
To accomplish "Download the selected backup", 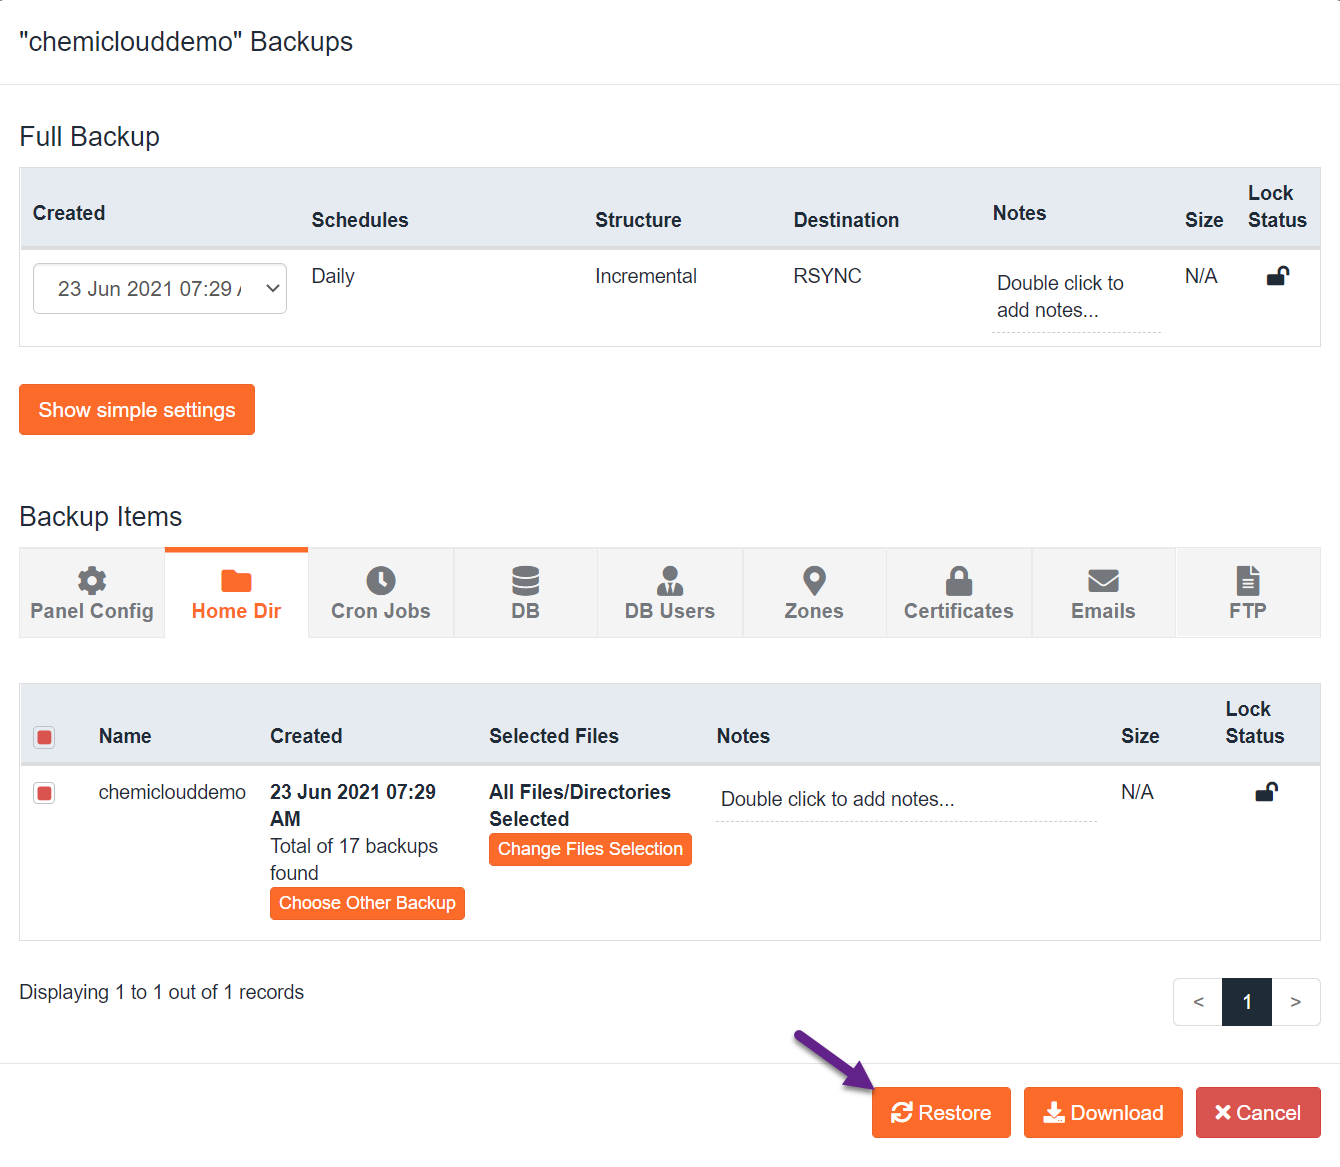I will coord(1103,1112).
